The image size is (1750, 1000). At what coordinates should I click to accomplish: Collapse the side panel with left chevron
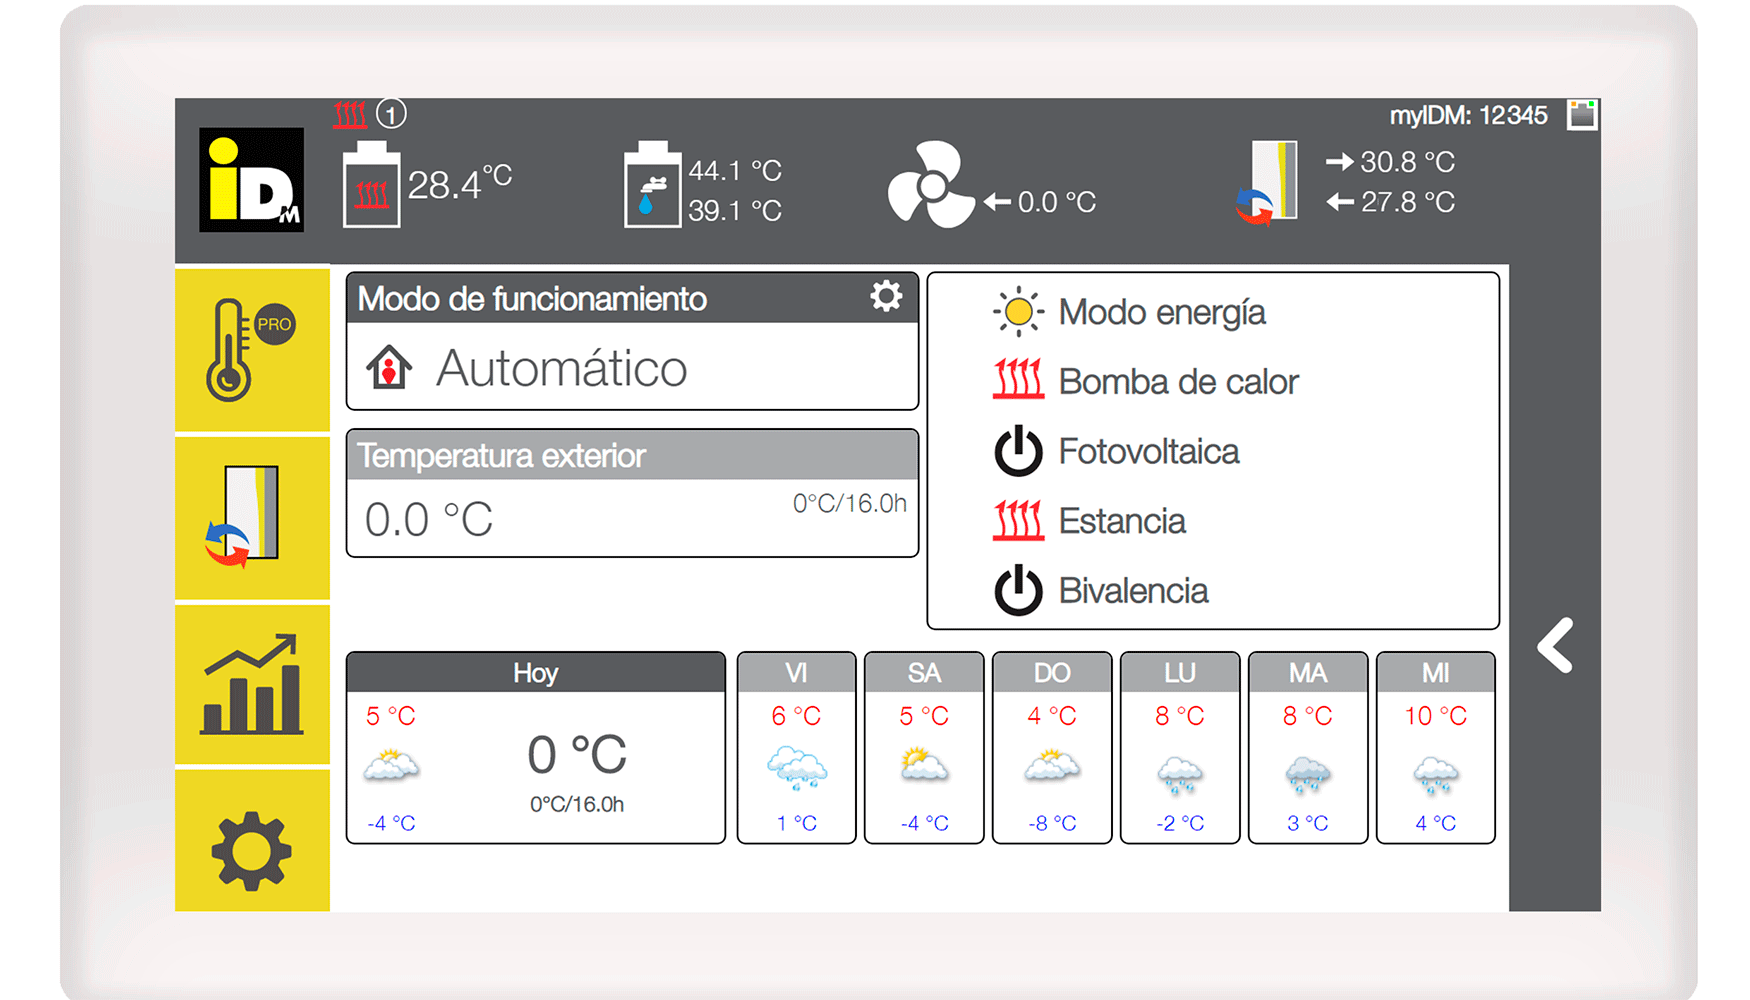click(x=1556, y=645)
